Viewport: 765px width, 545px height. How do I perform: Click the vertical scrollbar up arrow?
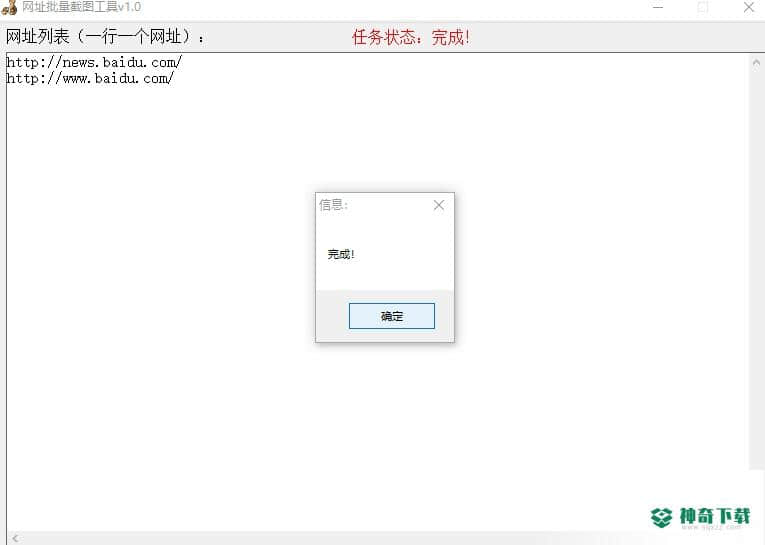tap(756, 62)
